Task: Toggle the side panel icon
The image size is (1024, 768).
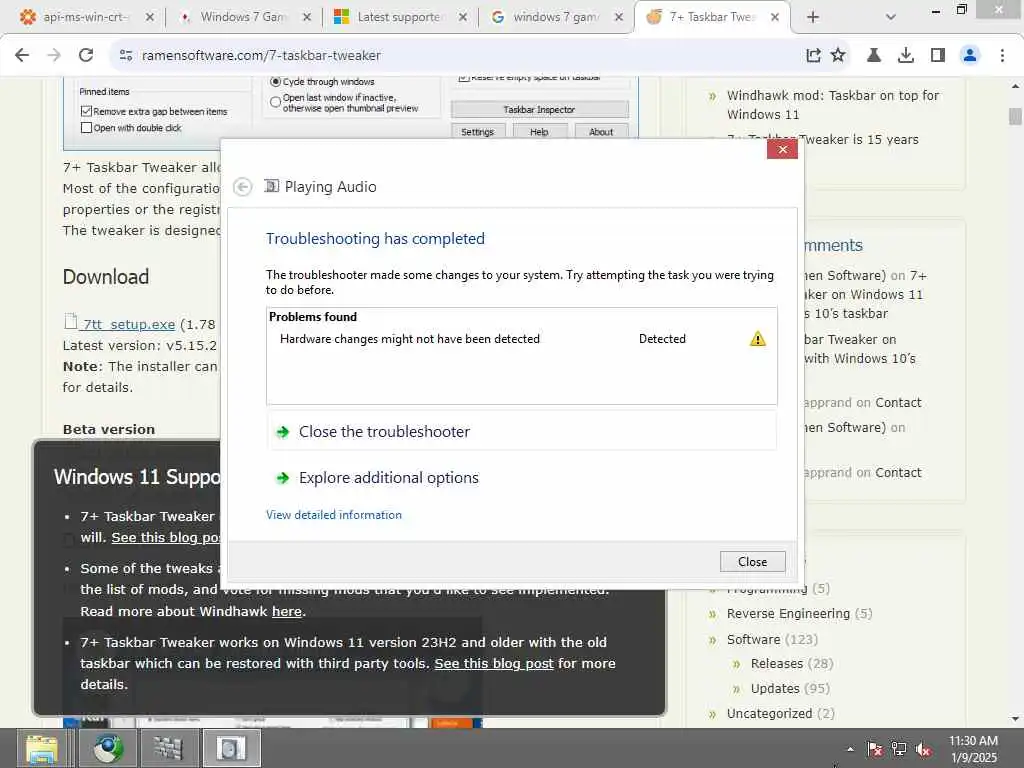Action: pyautogui.click(x=938, y=56)
